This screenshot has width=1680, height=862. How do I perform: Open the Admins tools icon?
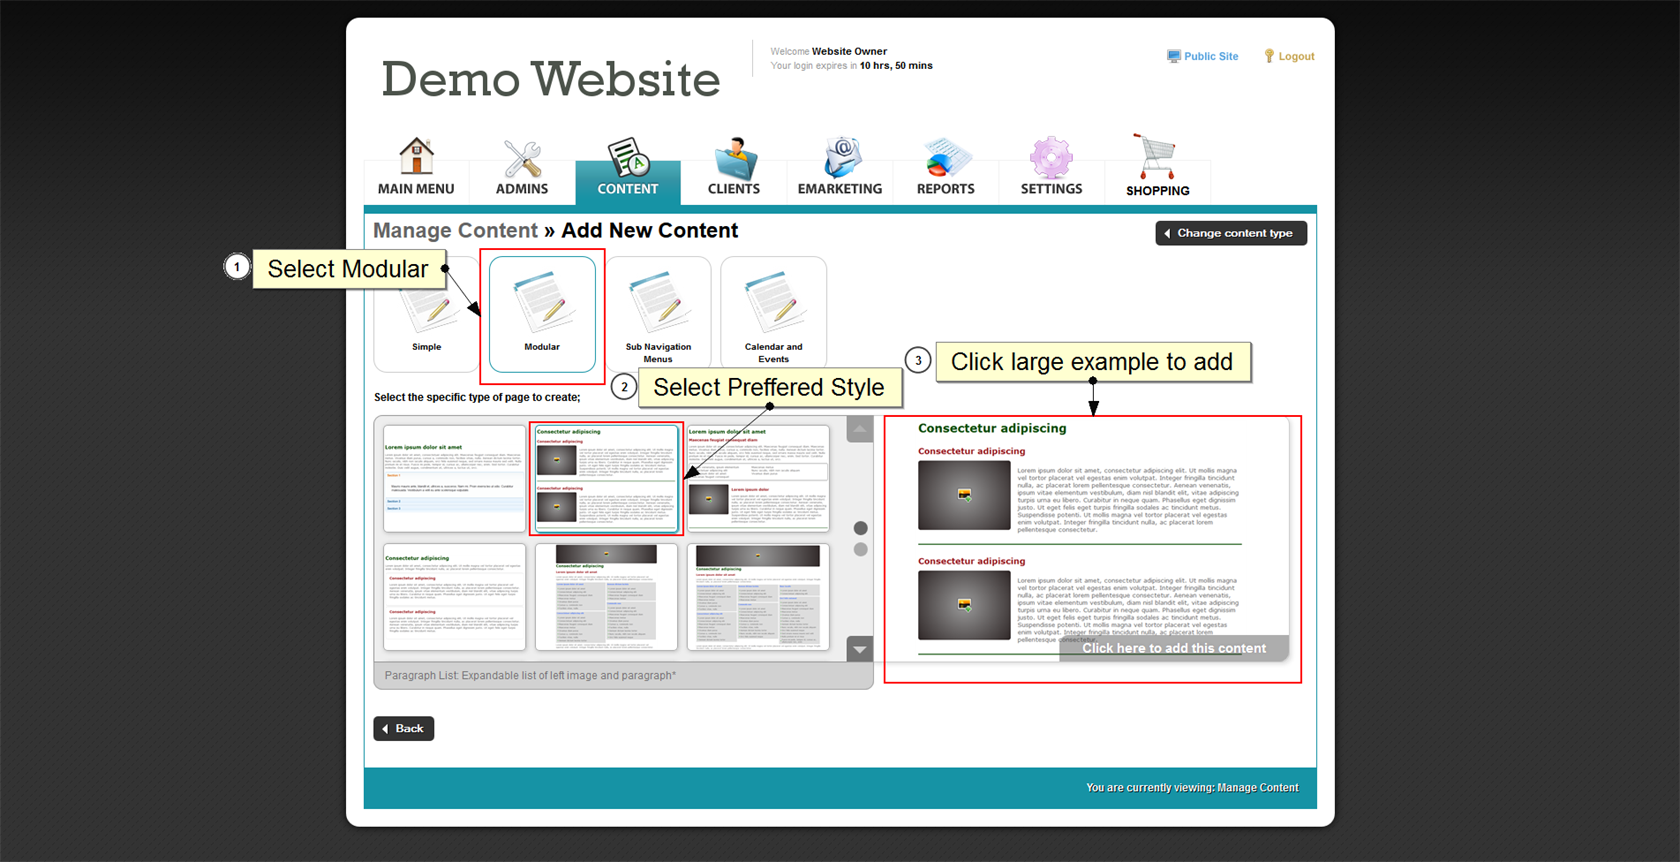pyautogui.click(x=522, y=158)
